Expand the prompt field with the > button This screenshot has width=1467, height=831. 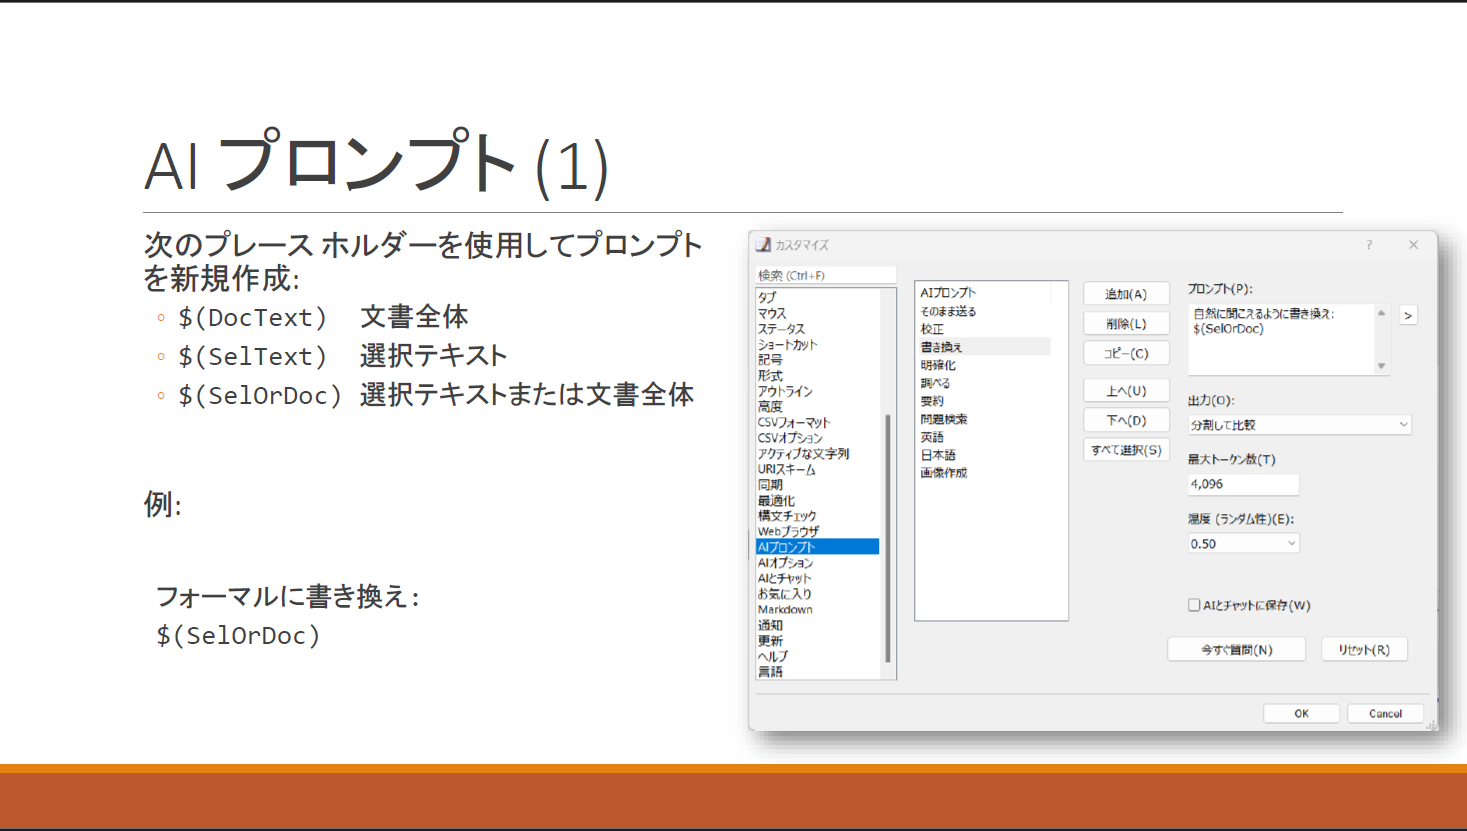[x=1408, y=314]
